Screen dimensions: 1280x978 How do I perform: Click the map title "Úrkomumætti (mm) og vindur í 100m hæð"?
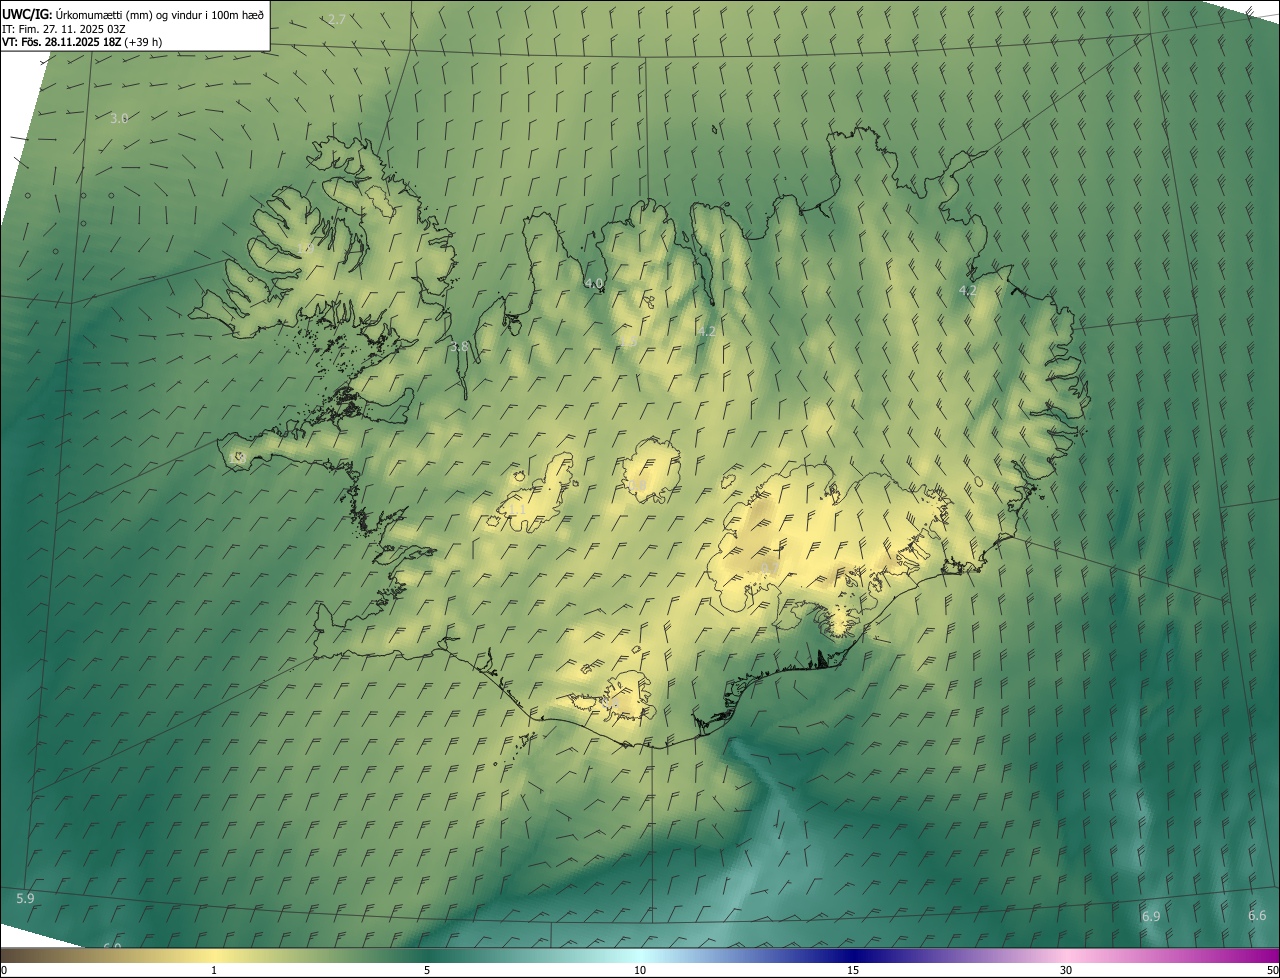[x=159, y=14]
